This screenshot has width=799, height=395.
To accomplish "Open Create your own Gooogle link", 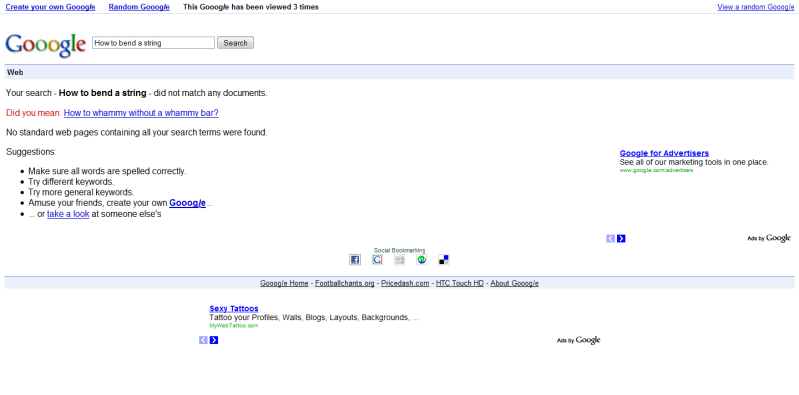I will (50, 7).
